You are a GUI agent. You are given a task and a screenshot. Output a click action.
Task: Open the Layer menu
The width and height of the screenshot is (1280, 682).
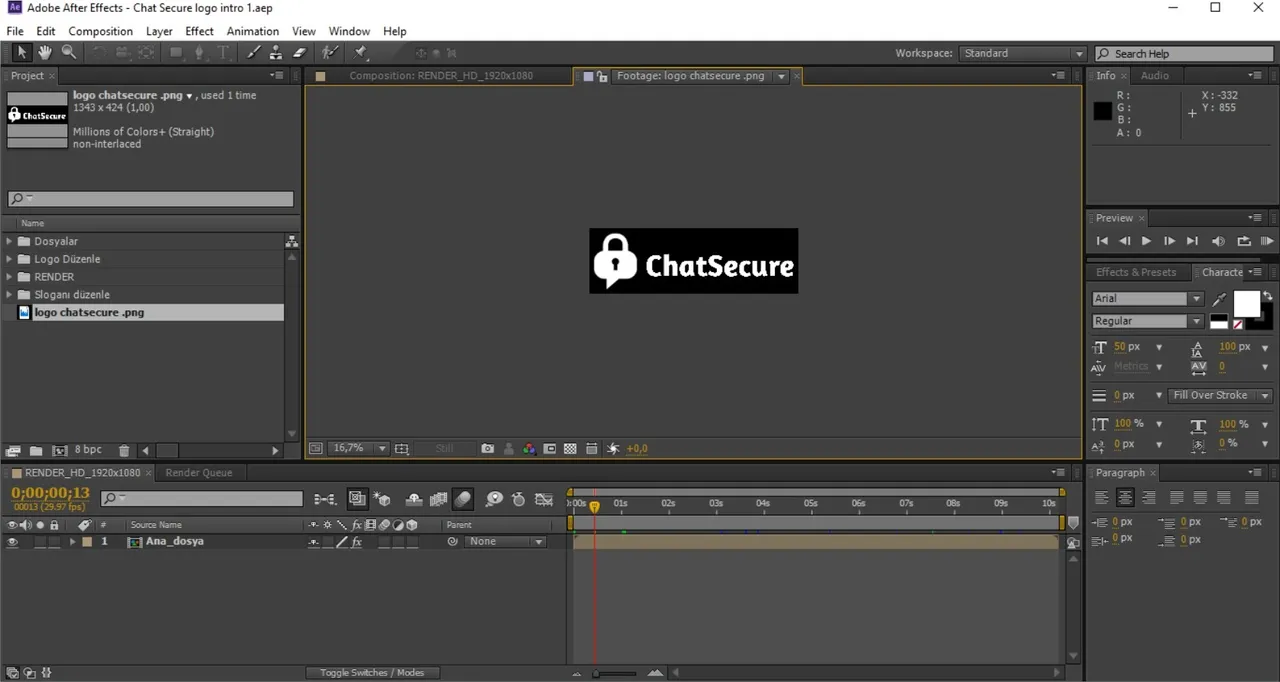(159, 31)
